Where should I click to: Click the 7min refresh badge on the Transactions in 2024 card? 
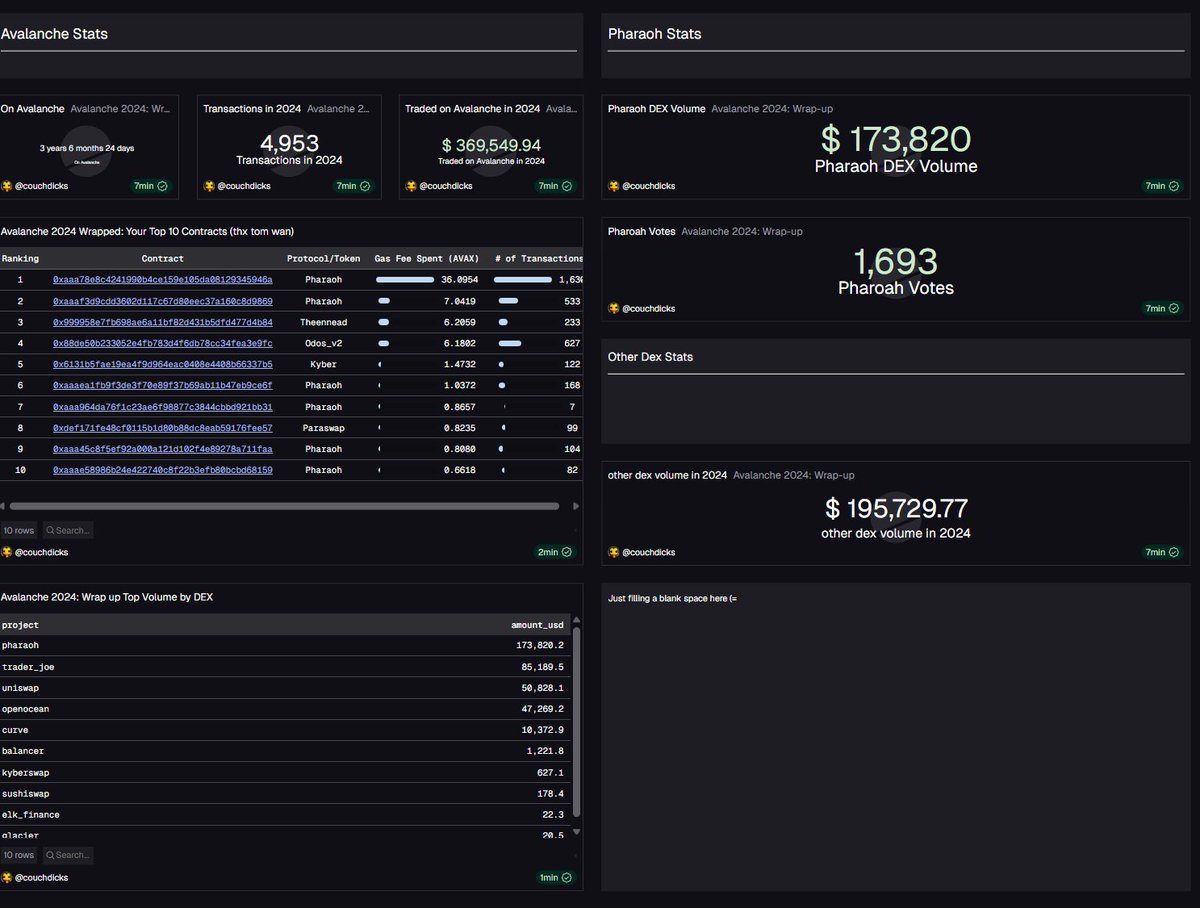[x=353, y=186]
